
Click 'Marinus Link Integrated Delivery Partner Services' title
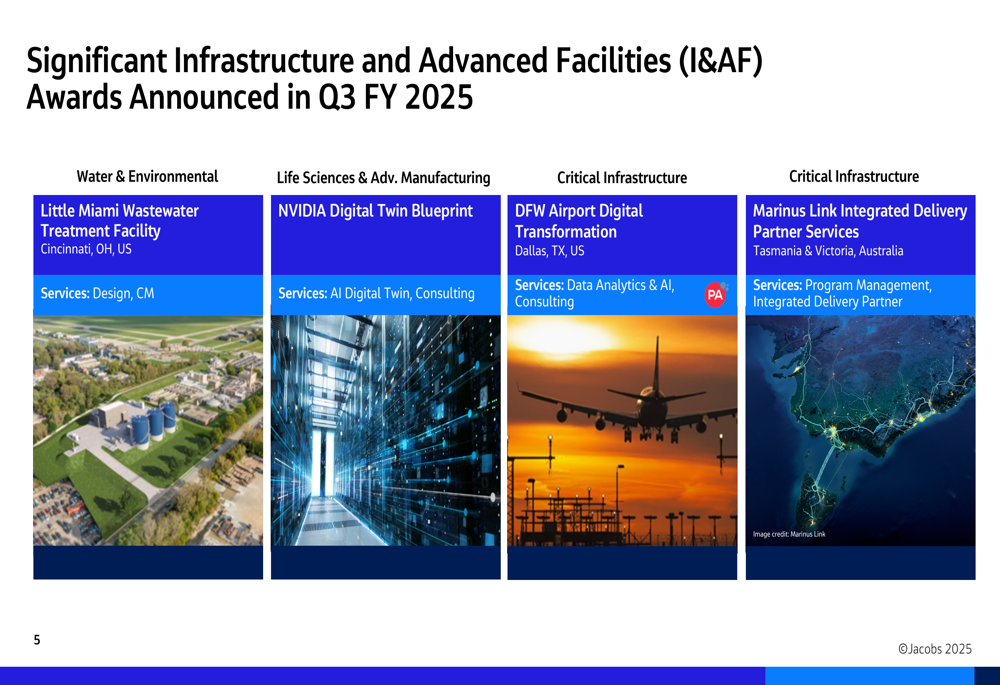pyautogui.click(x=860, y=221)
